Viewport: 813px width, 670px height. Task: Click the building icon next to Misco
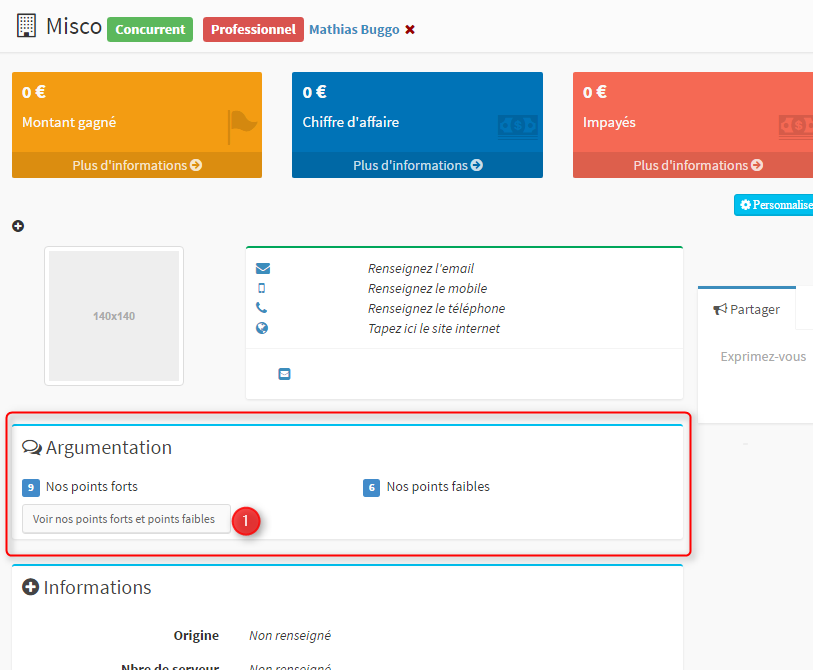[x=26, y=25]
